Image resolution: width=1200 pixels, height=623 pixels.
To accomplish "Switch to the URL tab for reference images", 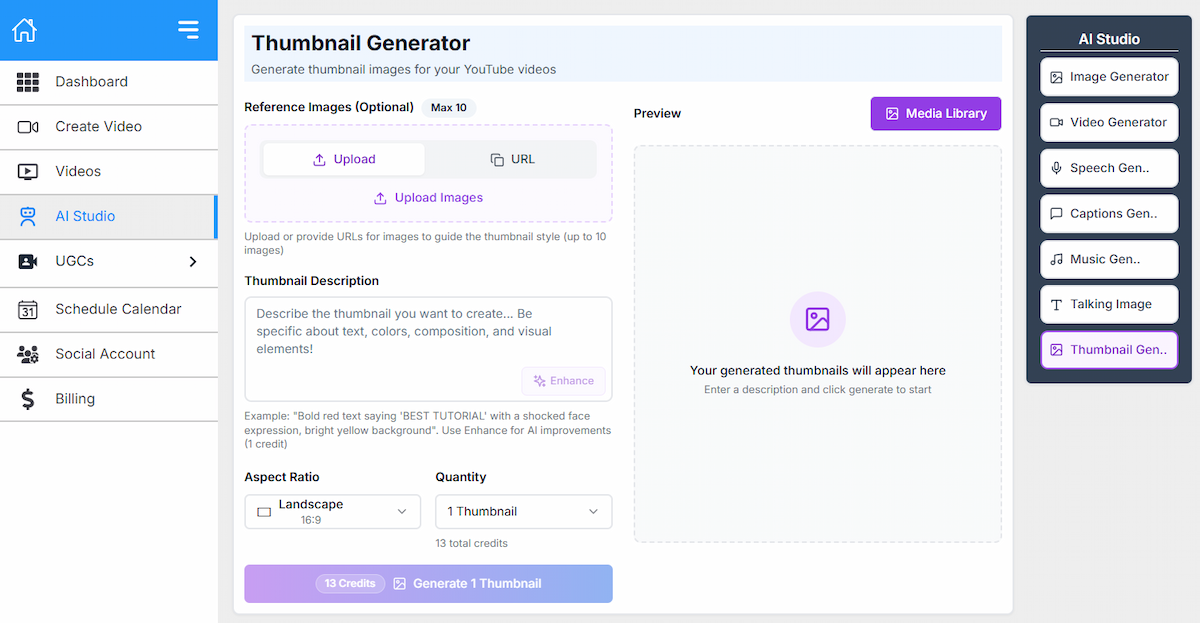I will (512, 159).
